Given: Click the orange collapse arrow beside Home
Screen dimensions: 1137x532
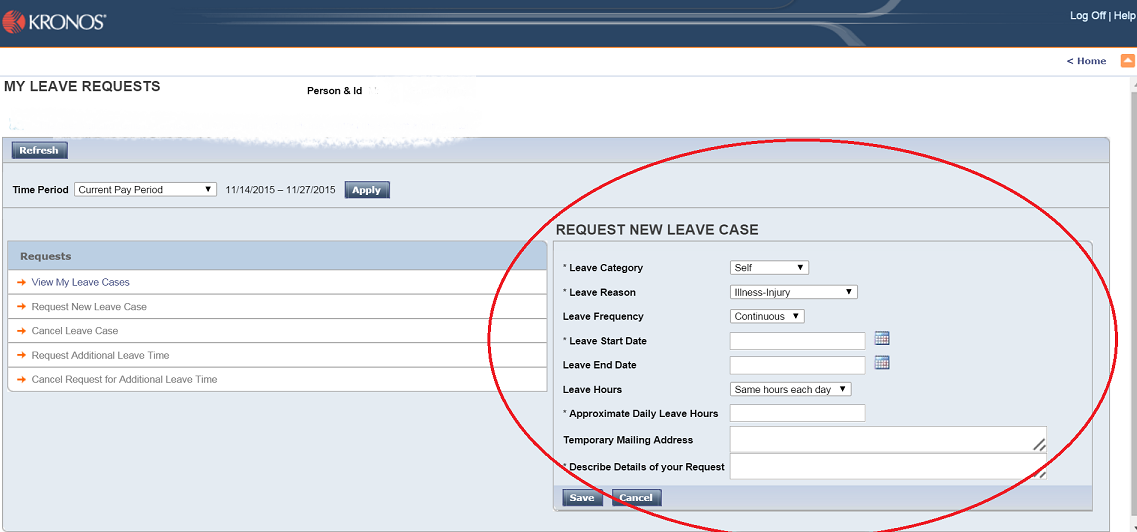Looking at the screenshot, I should pyautogui.click(x=1128, y=61).
